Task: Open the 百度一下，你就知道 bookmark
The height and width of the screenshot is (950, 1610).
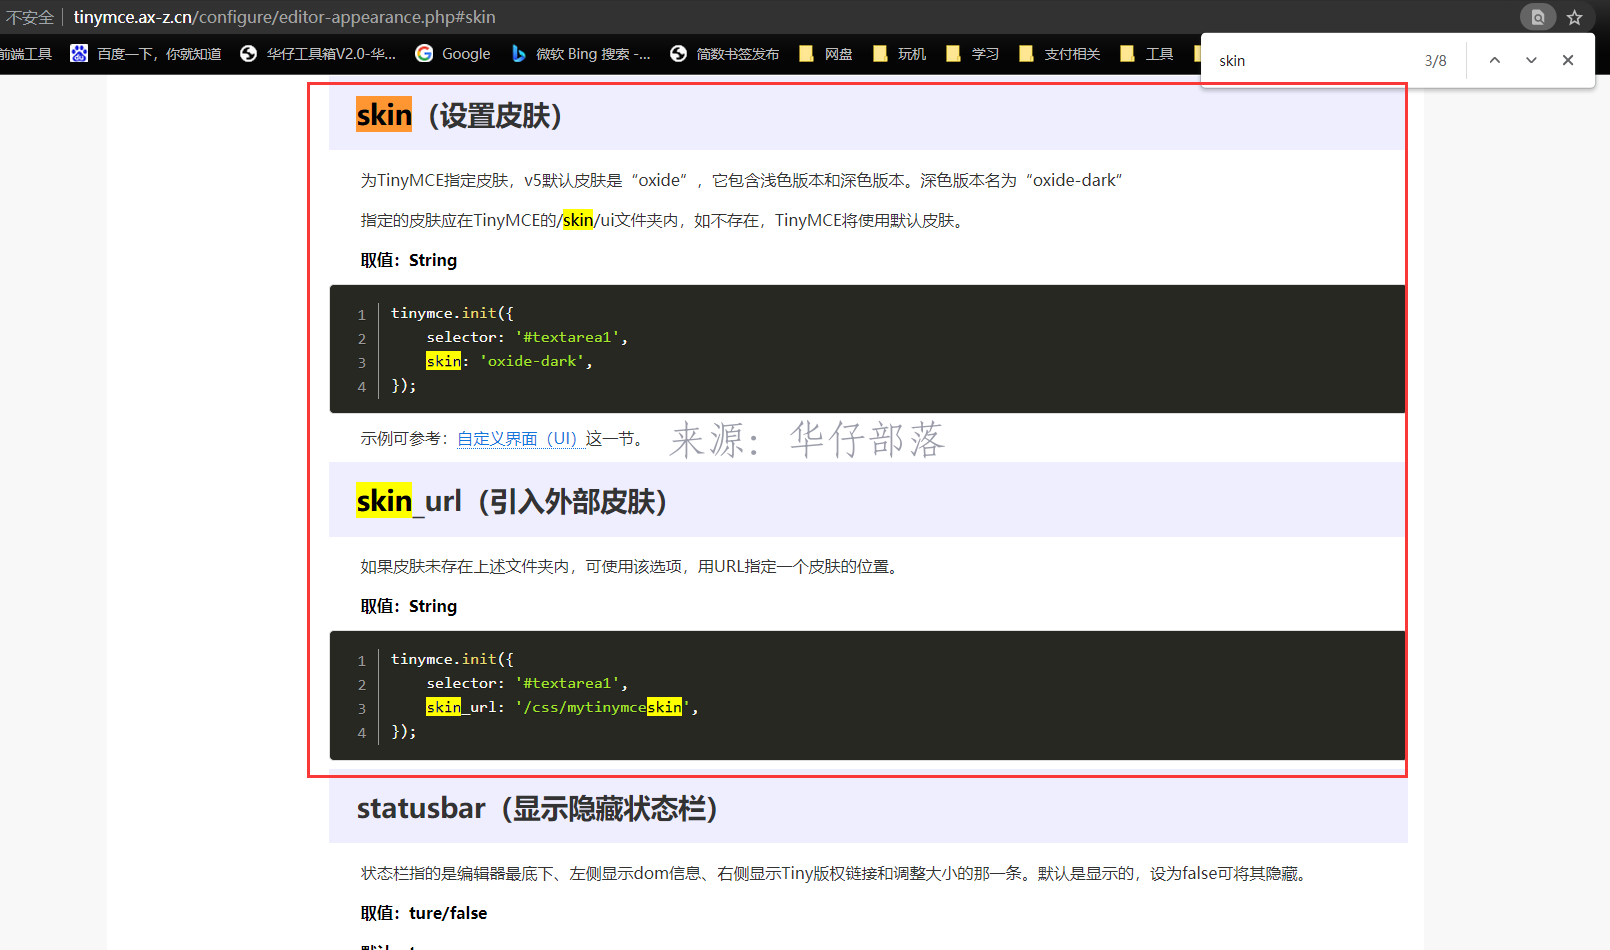Action: coord(146,54)
